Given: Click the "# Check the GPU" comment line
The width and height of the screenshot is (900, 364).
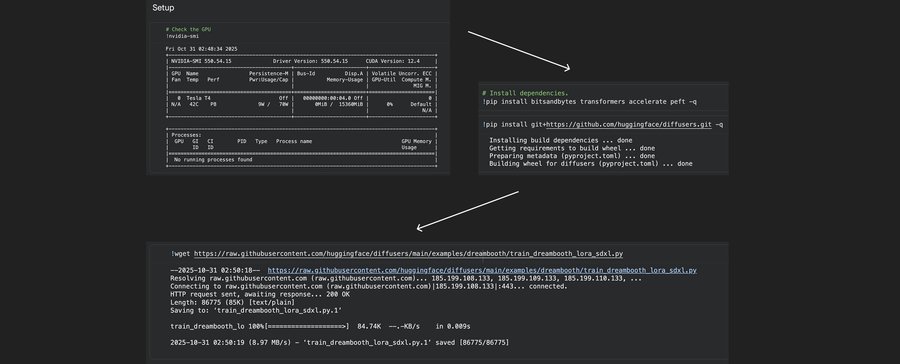Looking at the screenshot, I should tap(188, 29).
